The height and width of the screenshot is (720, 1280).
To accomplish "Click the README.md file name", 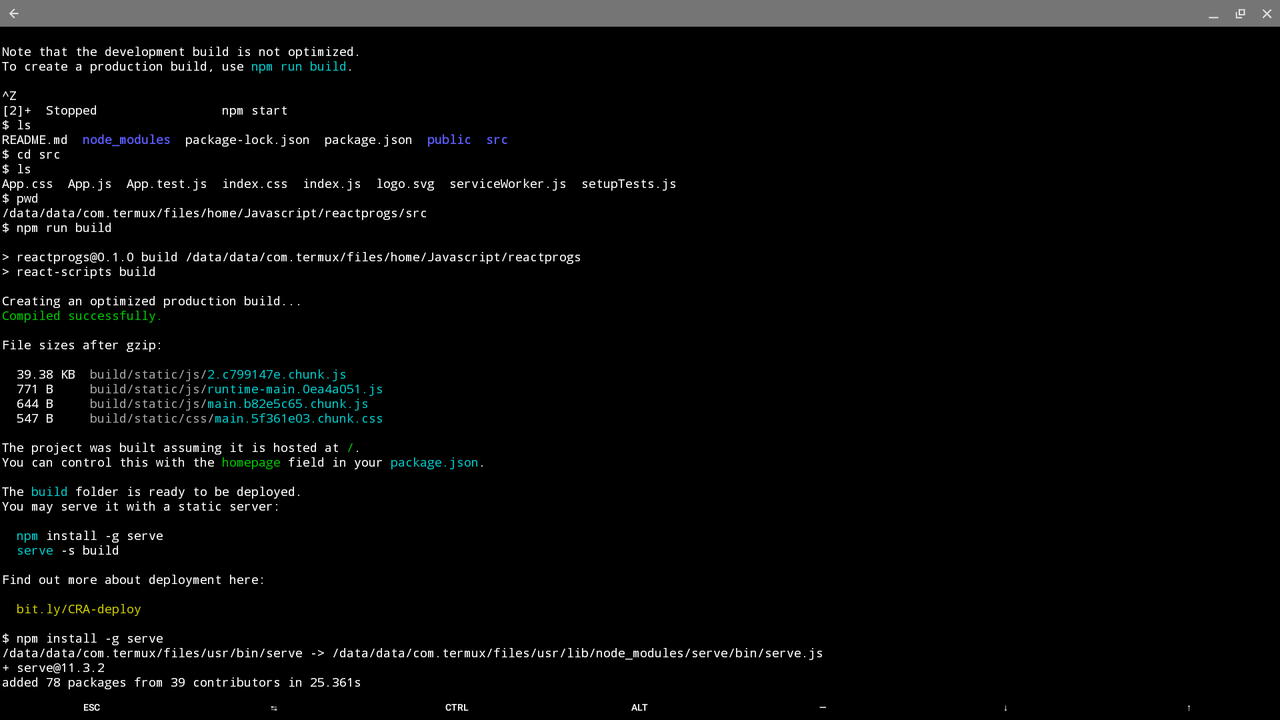I will 35,140.
